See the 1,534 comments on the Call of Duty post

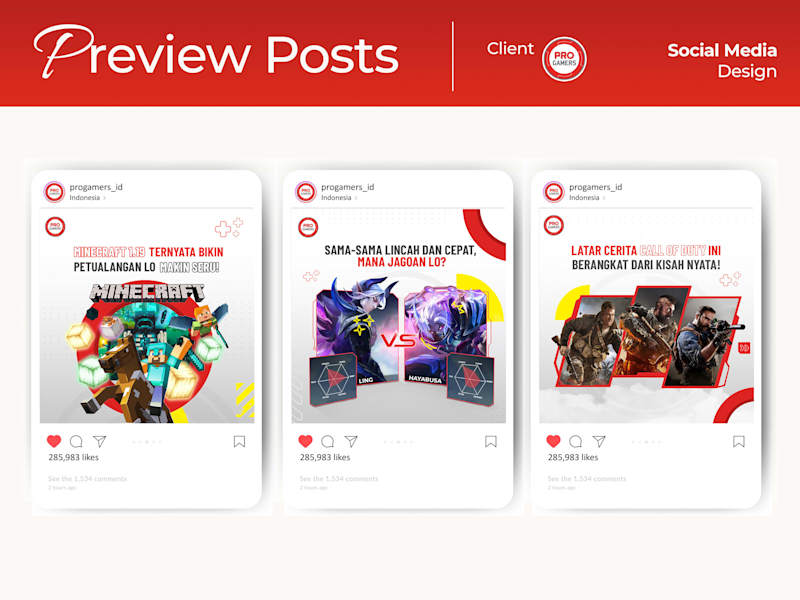[x=587, y=479]
